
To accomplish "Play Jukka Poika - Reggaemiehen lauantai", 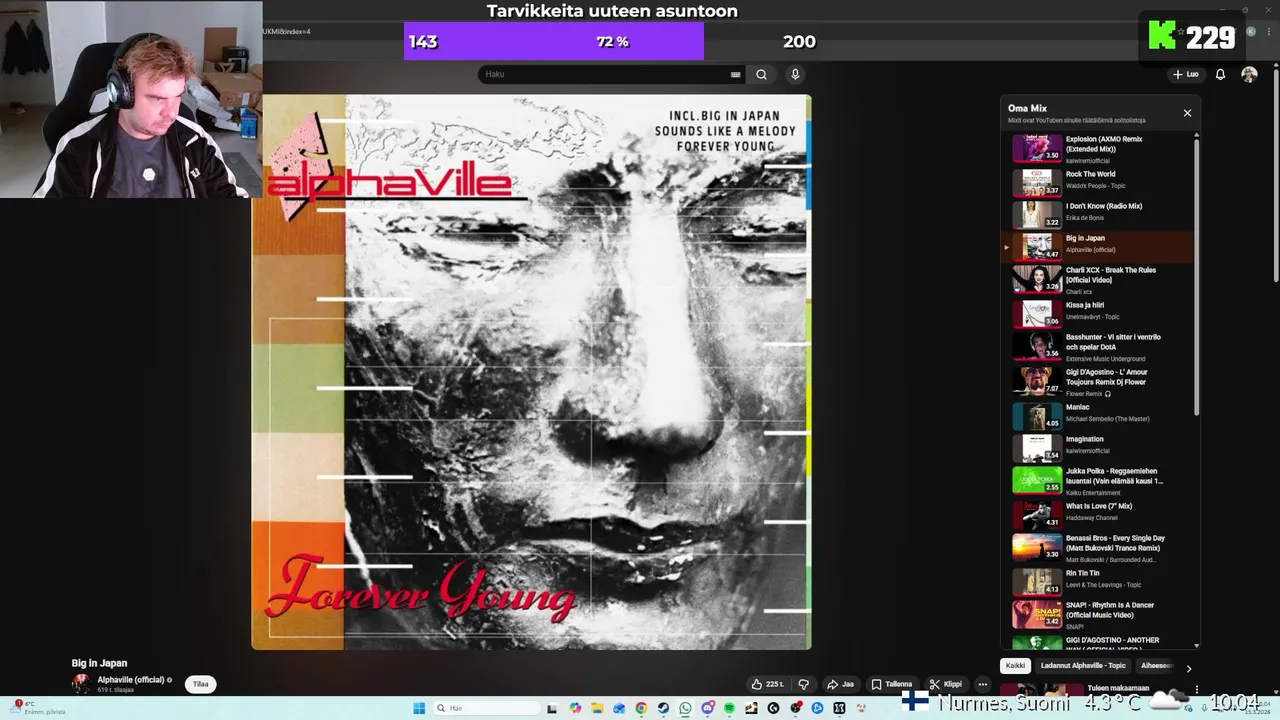I will 1098,480.
